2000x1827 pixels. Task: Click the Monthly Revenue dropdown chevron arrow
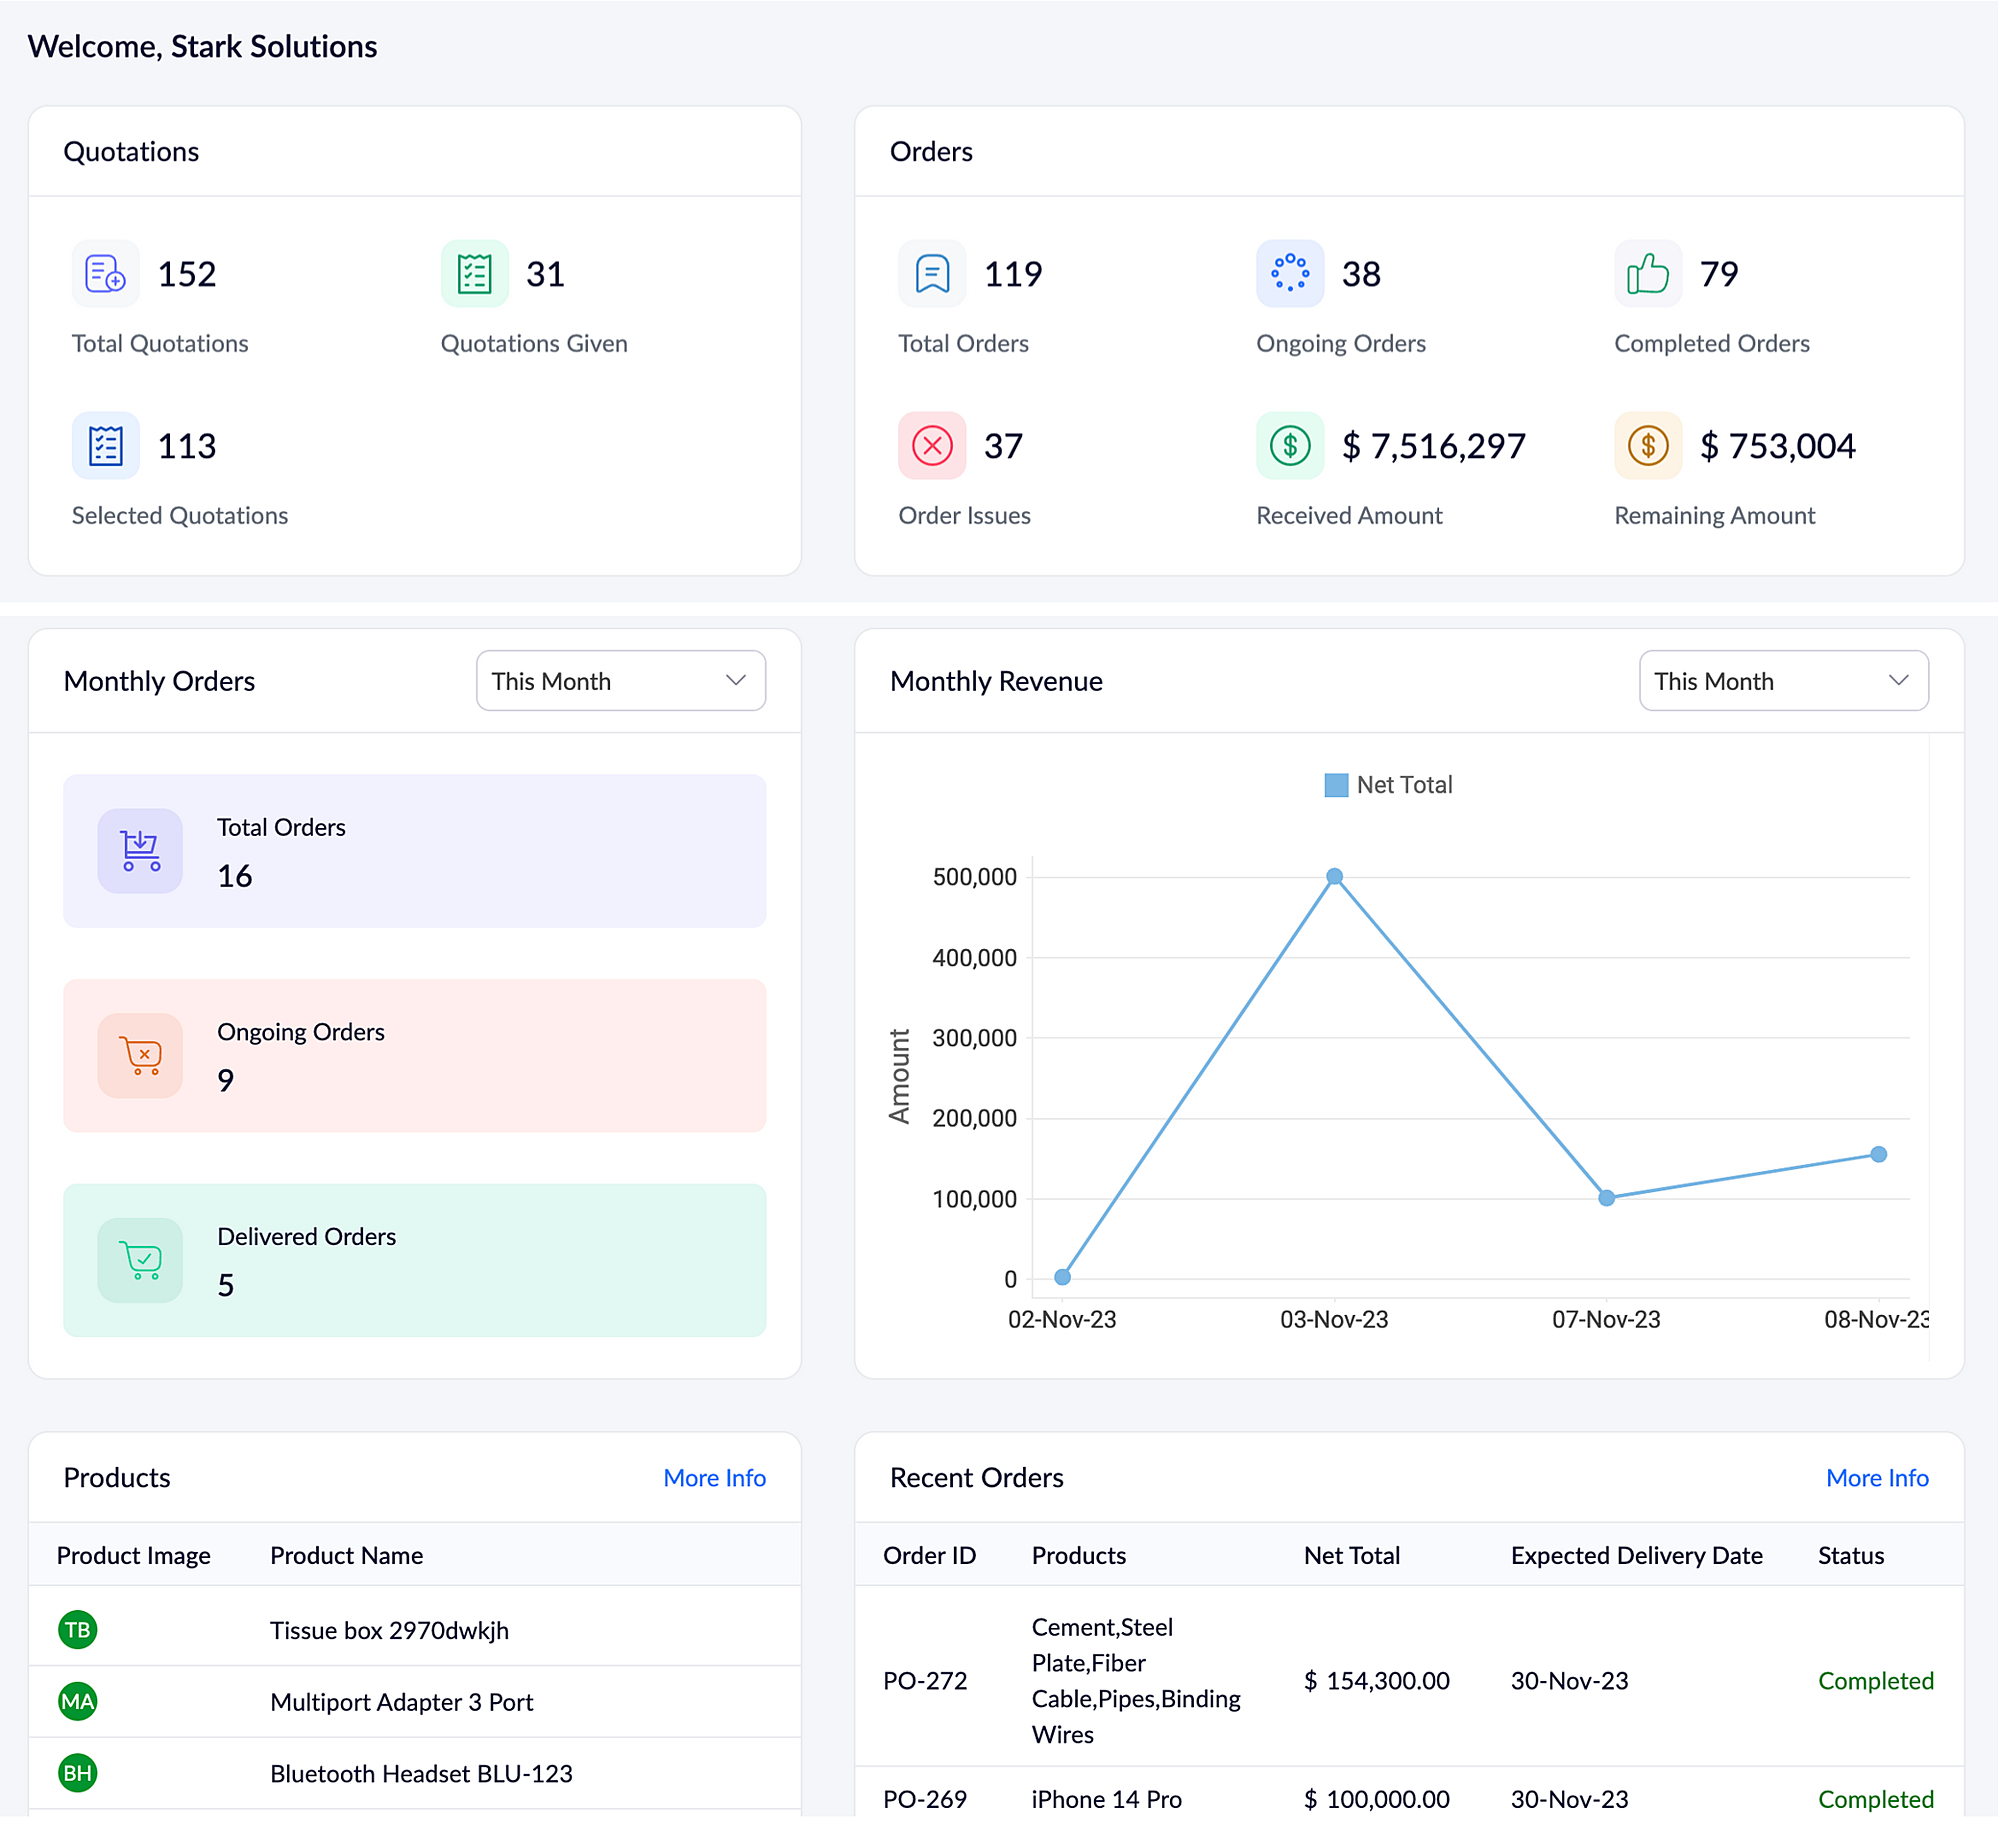tap(1898, 681)
